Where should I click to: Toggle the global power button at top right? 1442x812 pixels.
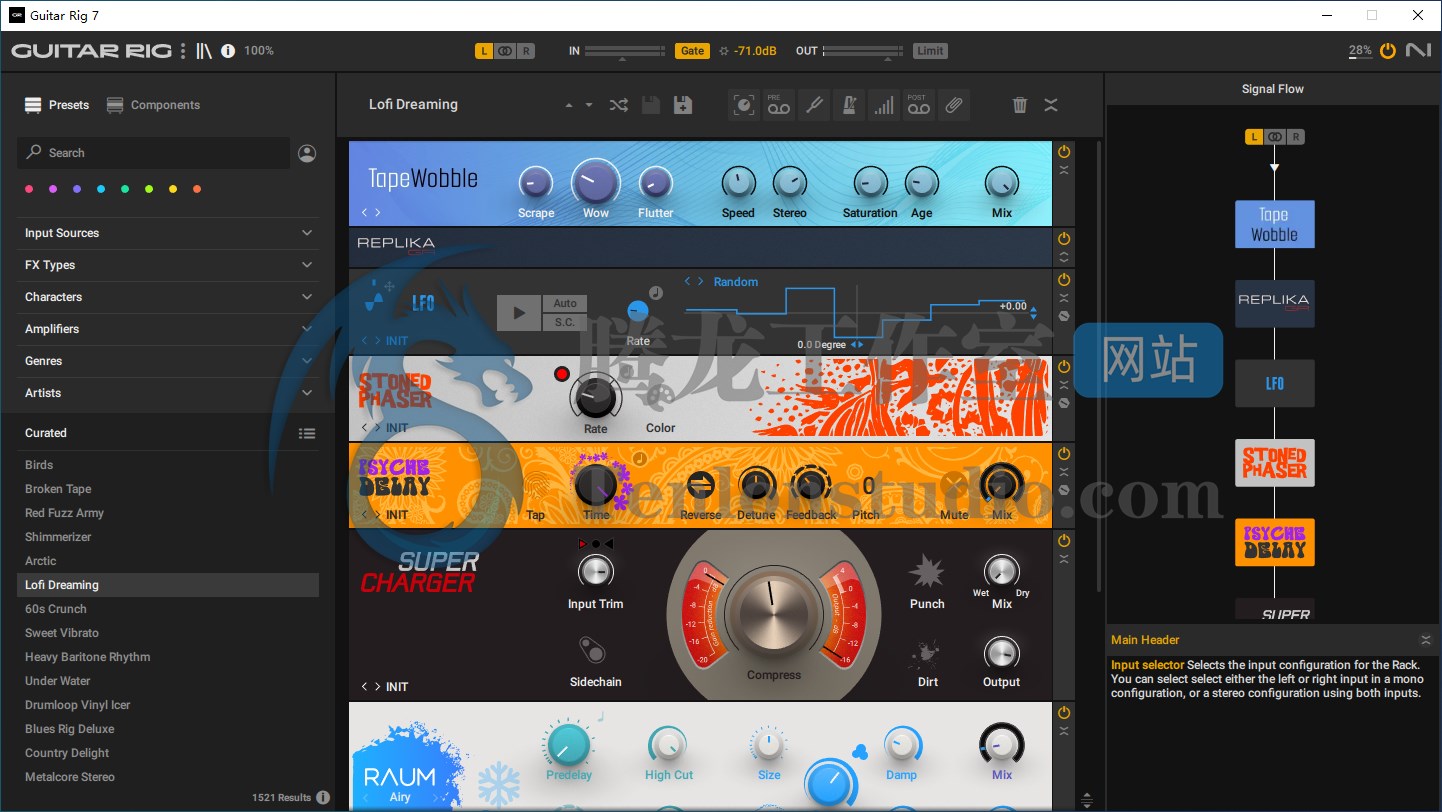coord(1387,51)
